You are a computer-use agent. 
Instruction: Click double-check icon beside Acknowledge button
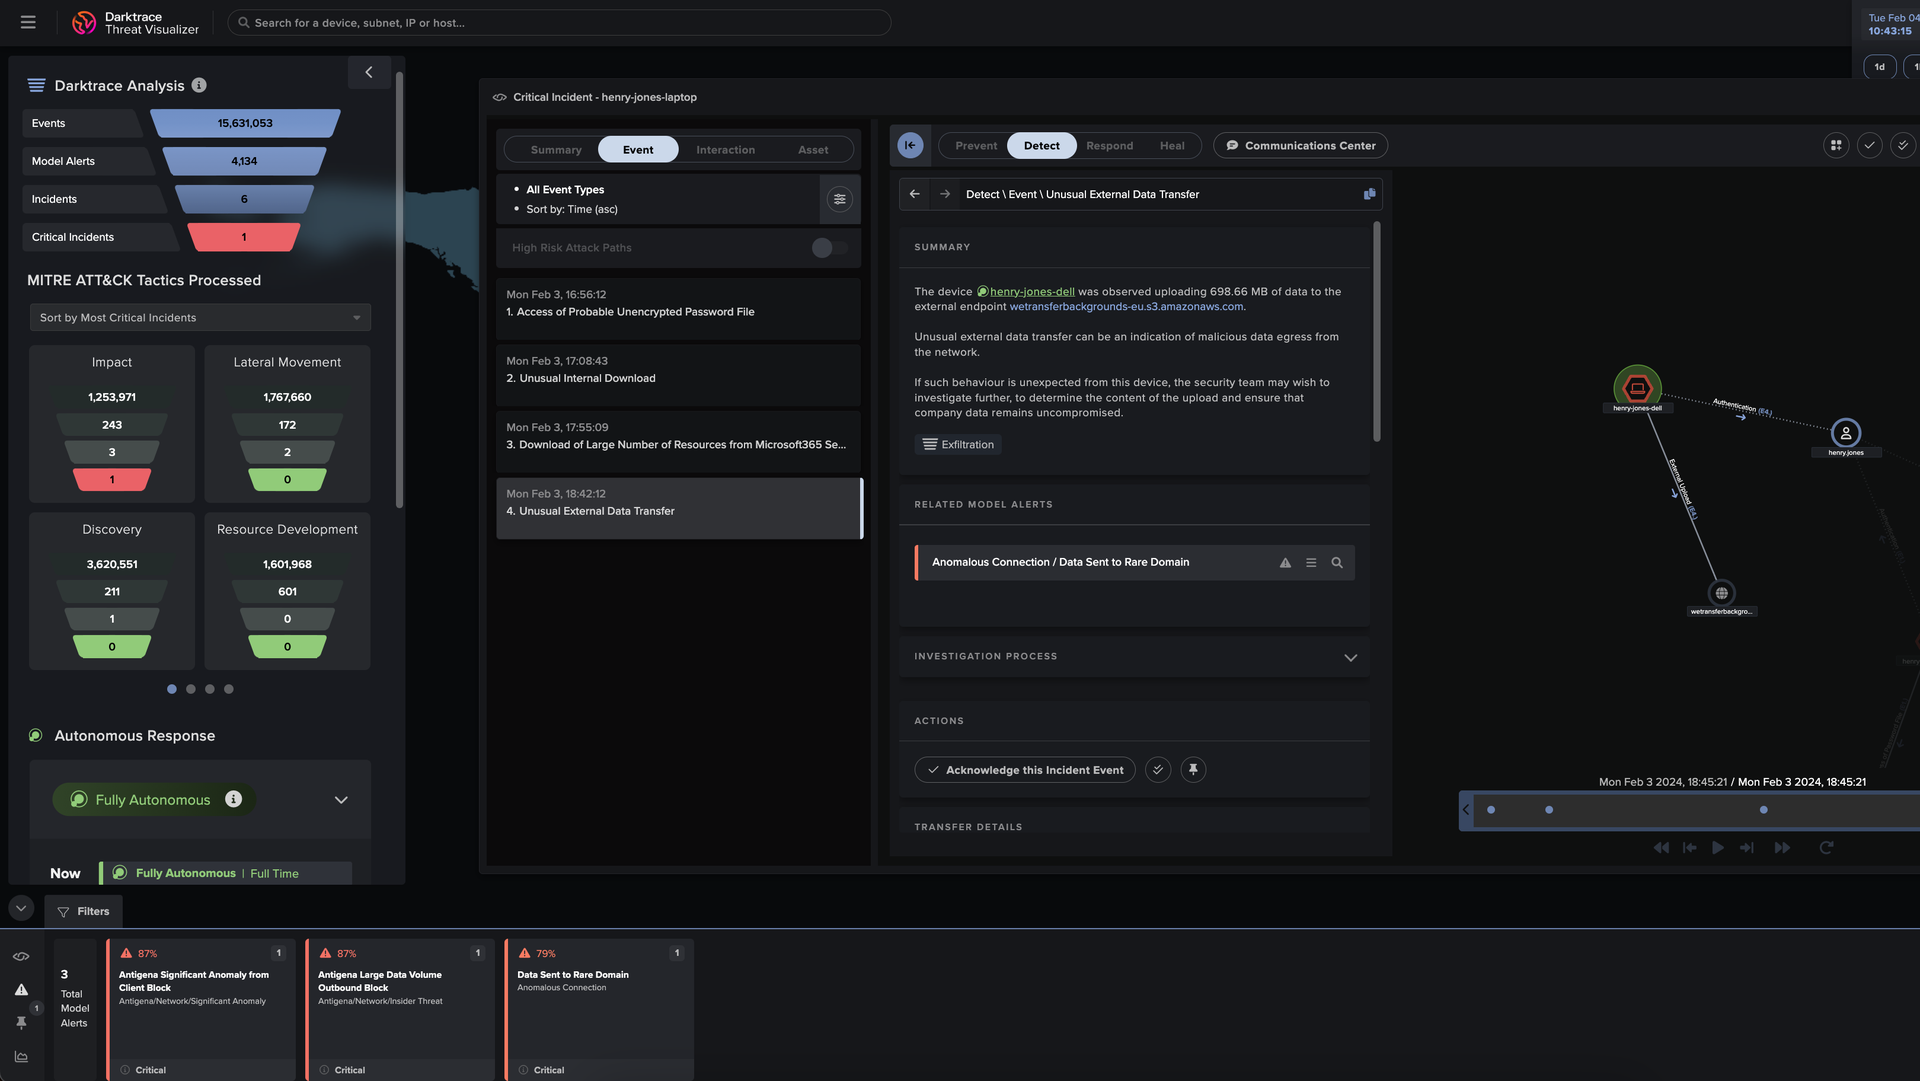point(1158,770)
